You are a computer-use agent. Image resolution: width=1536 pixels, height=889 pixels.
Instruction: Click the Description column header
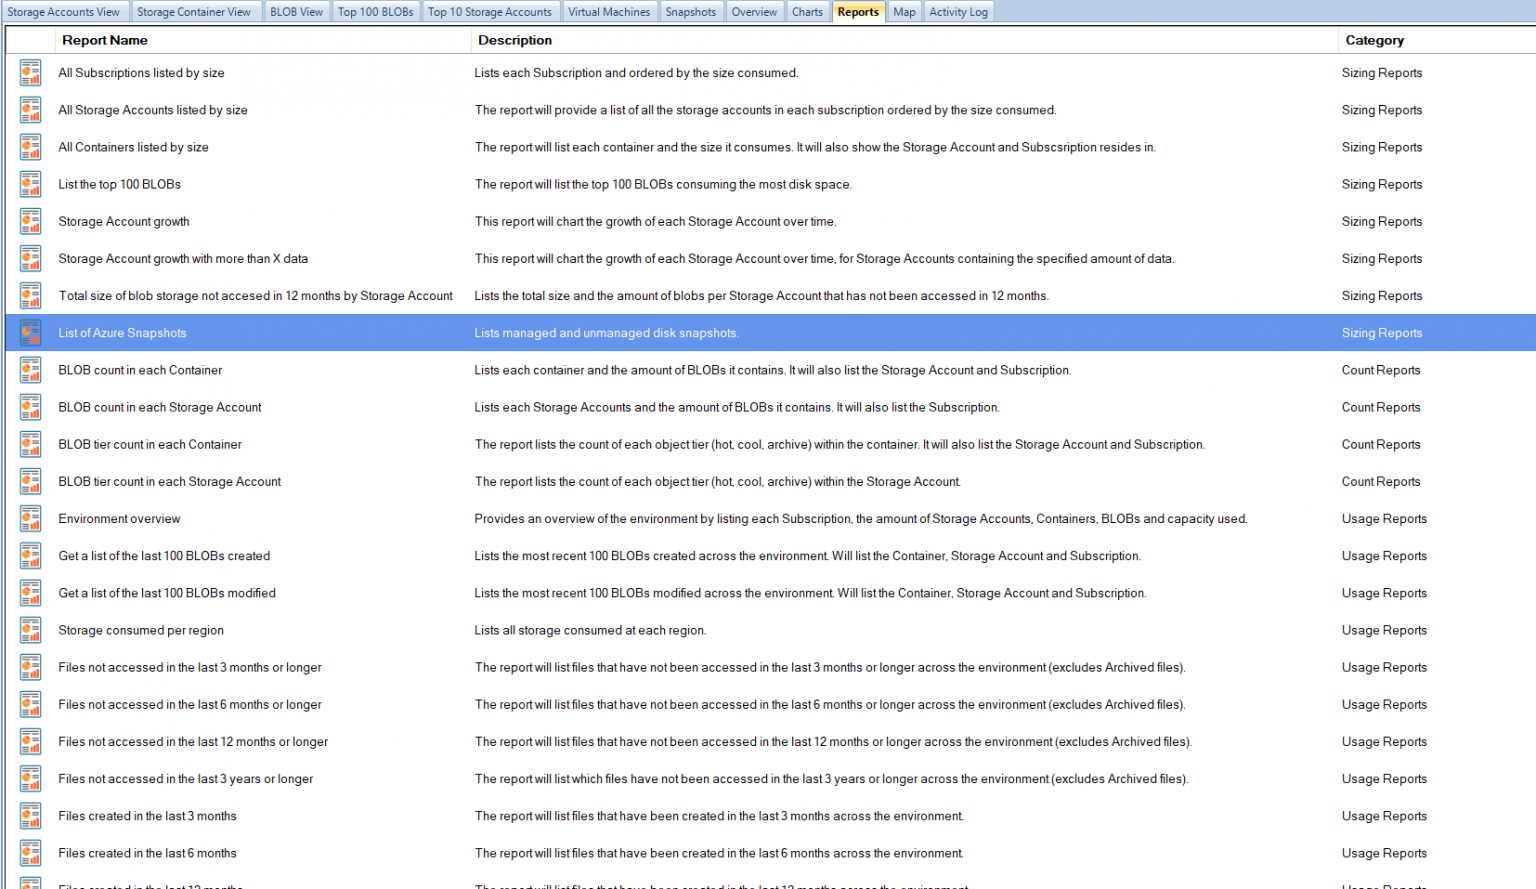point(515,40)
